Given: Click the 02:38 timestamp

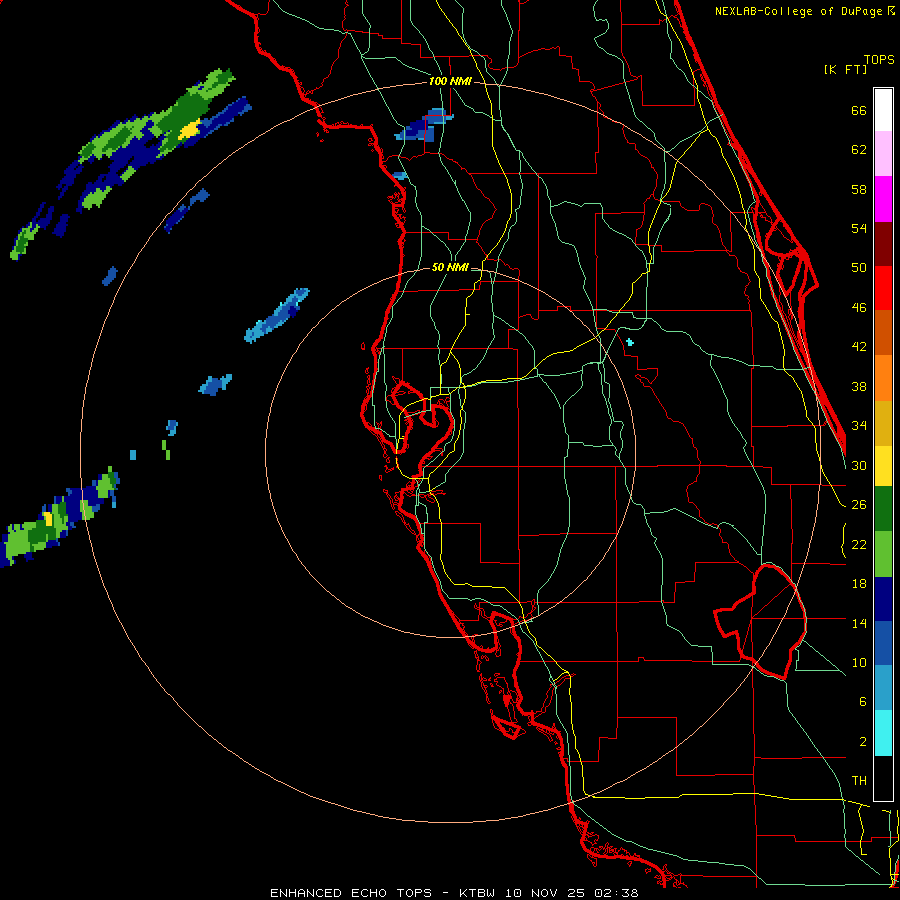Looking at the screenshot, I should 617,893.
